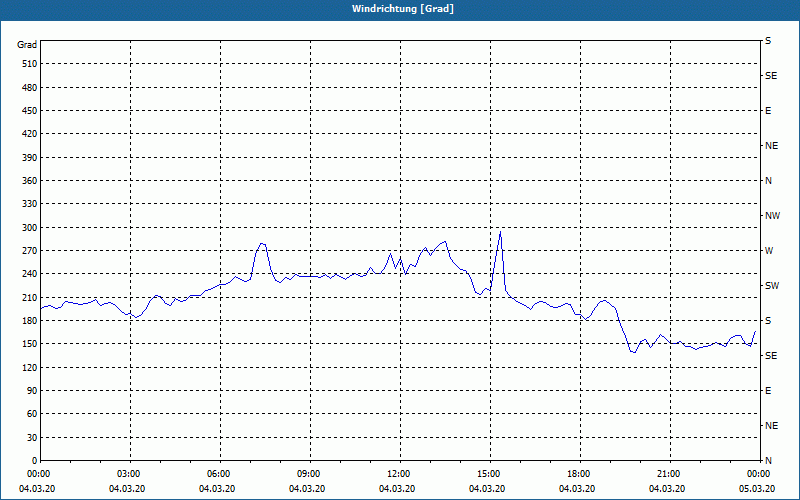Click the SW compass label

click(772, 286)
